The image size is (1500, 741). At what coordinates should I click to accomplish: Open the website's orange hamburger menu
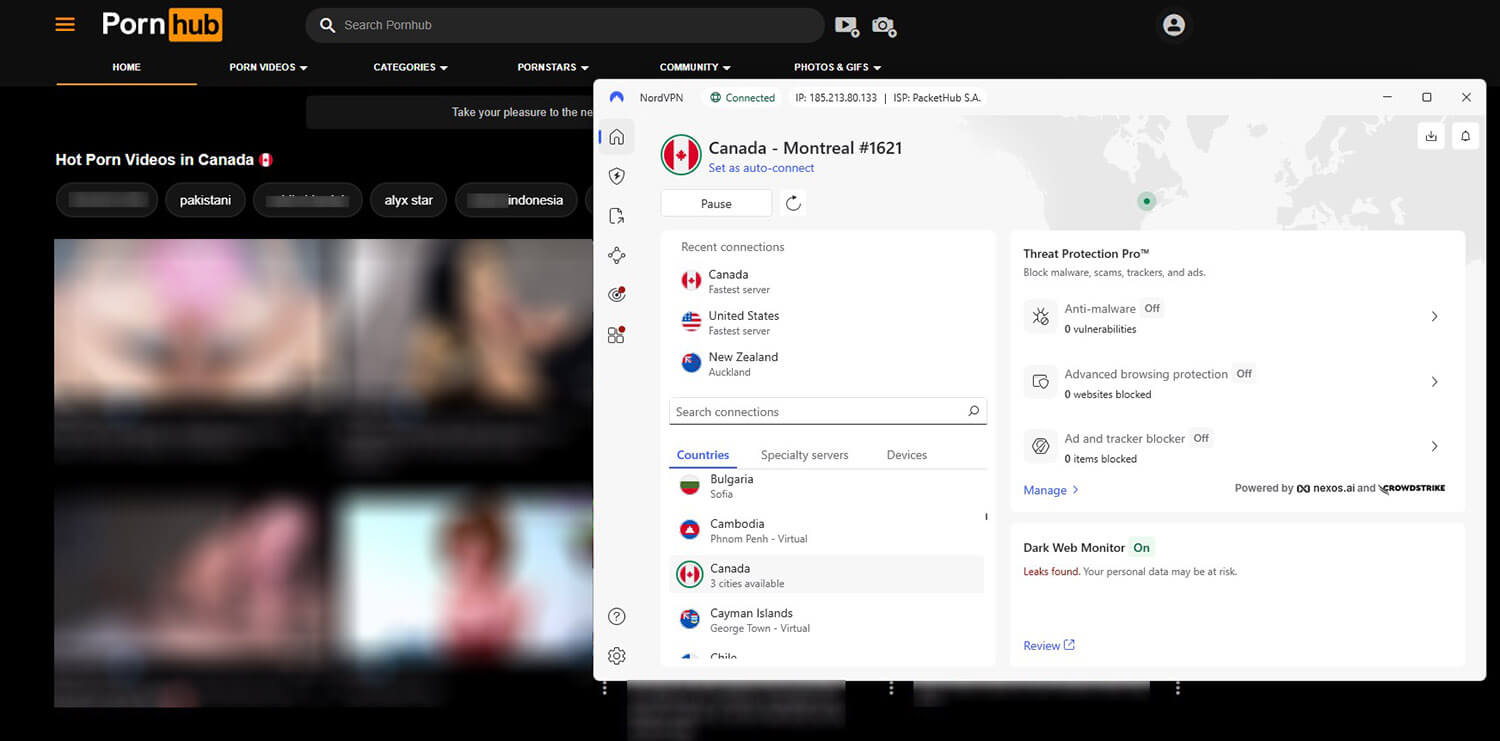point(65,25)
